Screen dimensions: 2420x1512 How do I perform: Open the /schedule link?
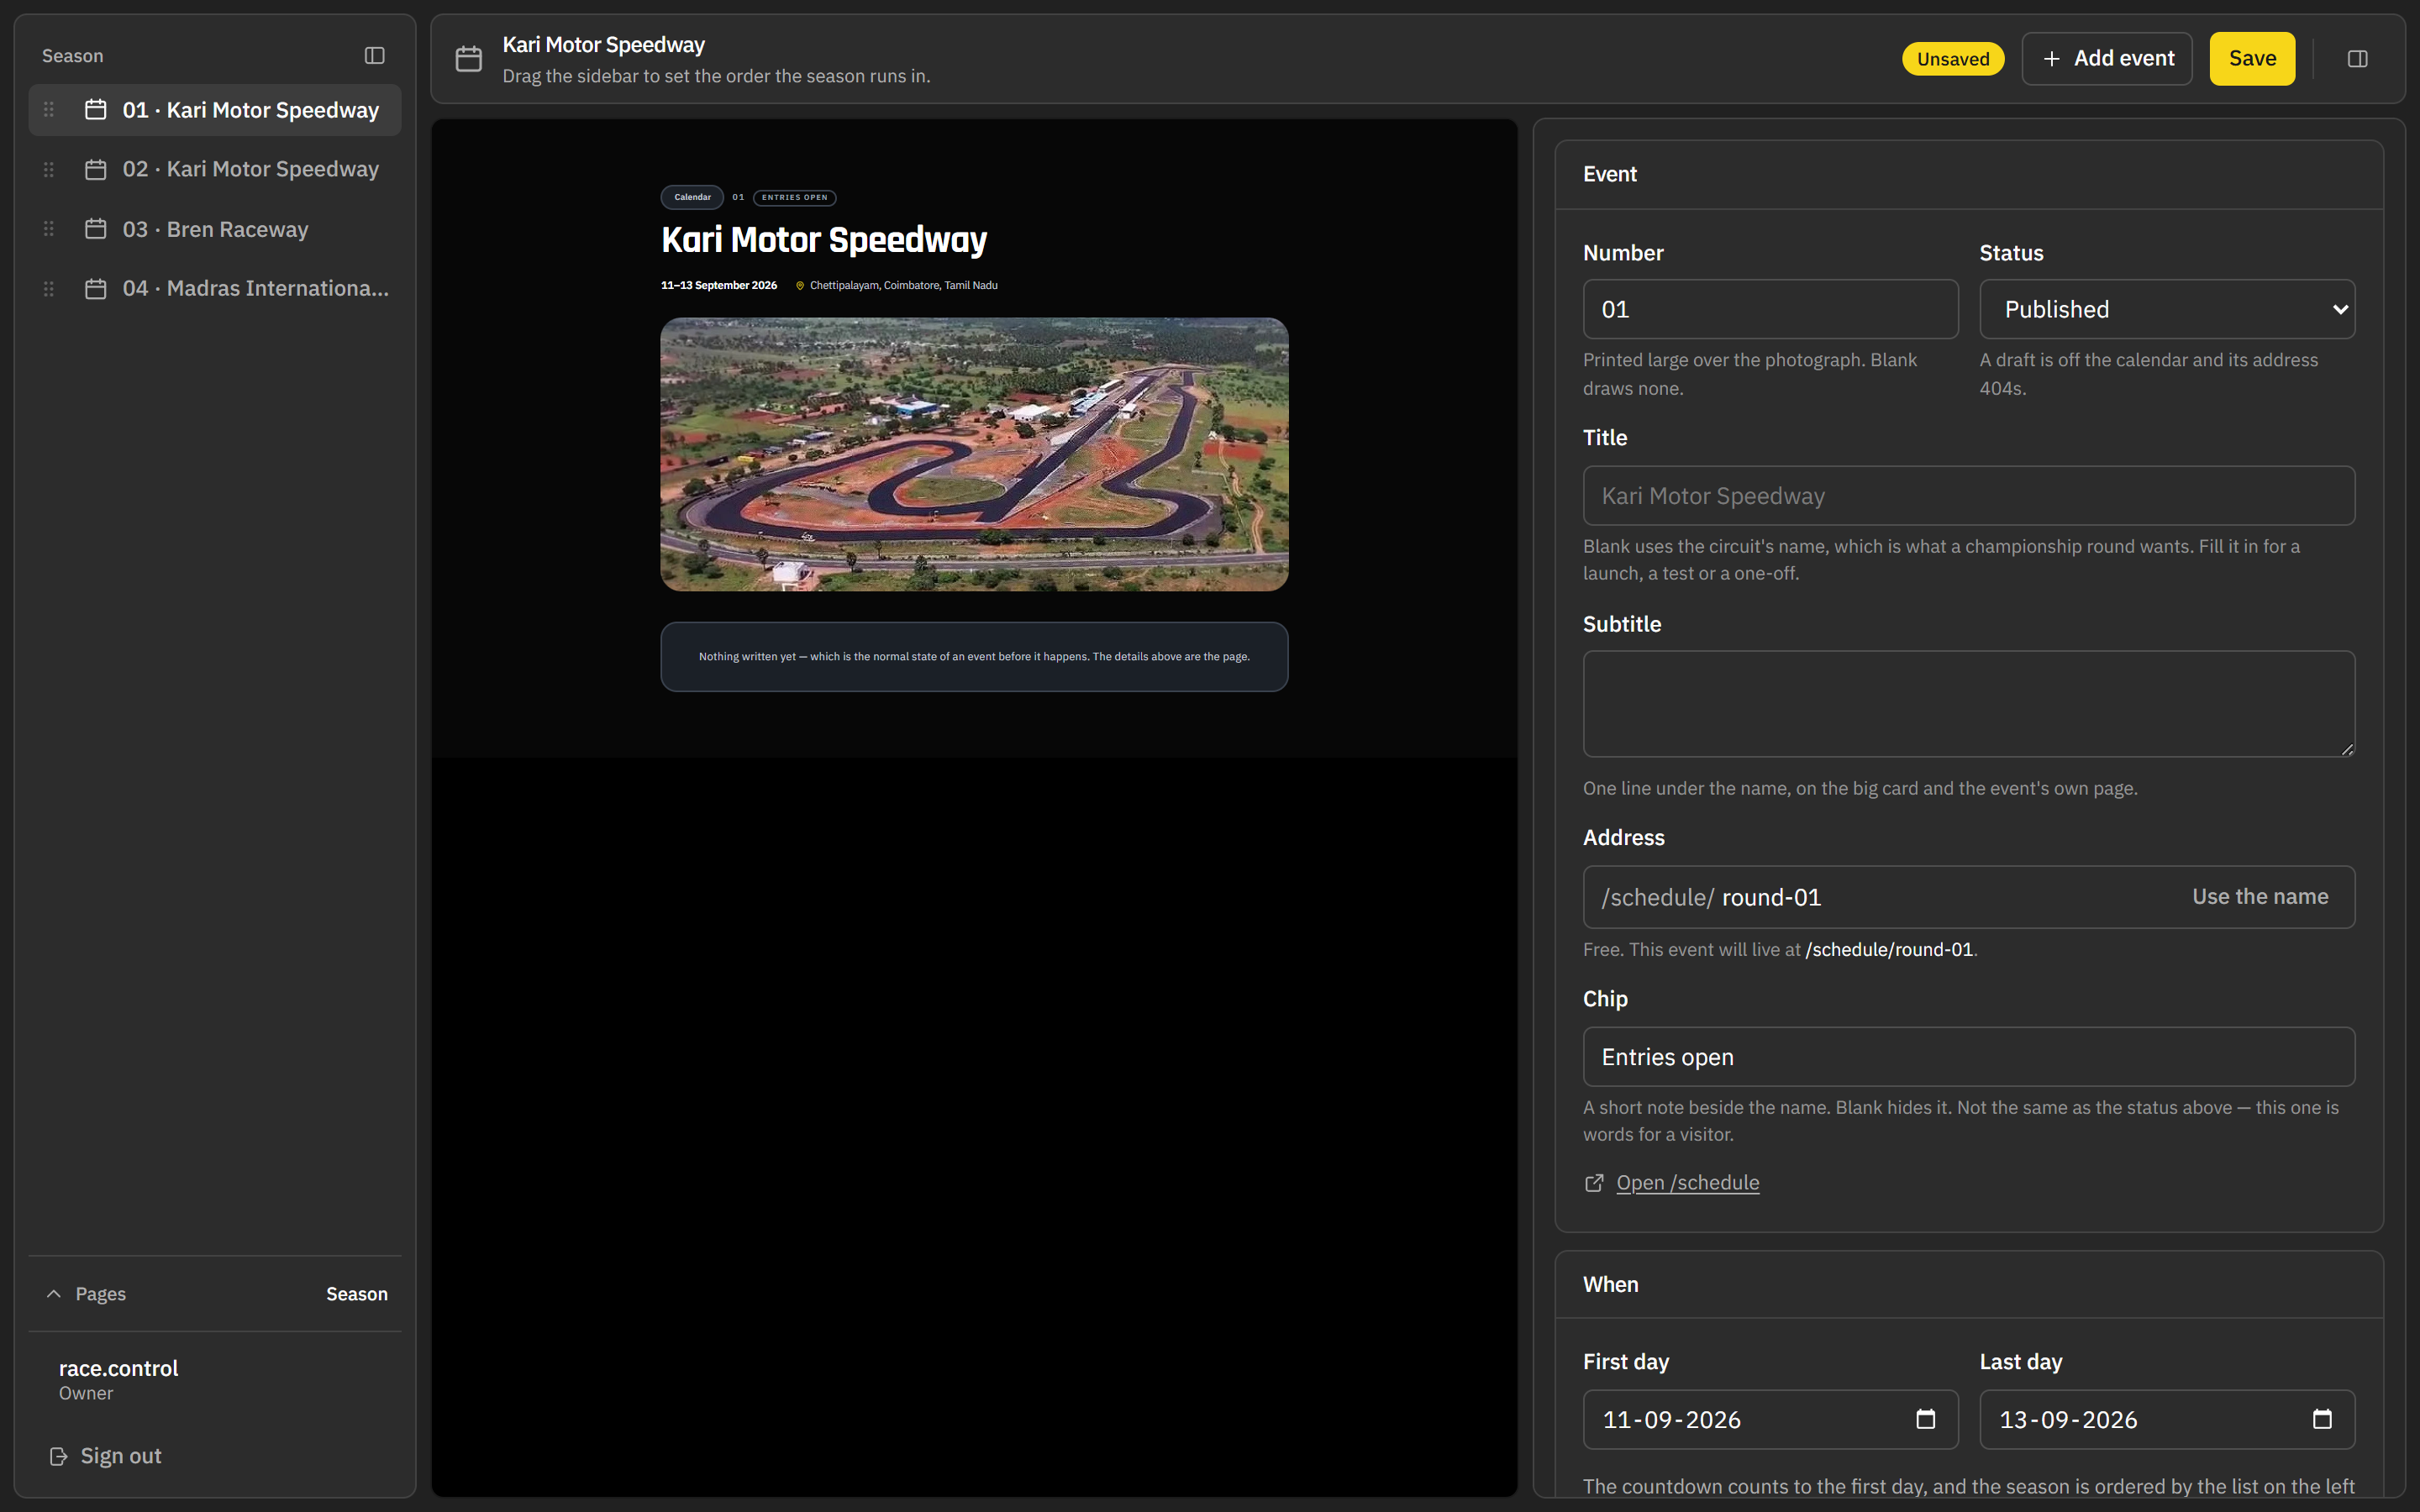1687,1183
